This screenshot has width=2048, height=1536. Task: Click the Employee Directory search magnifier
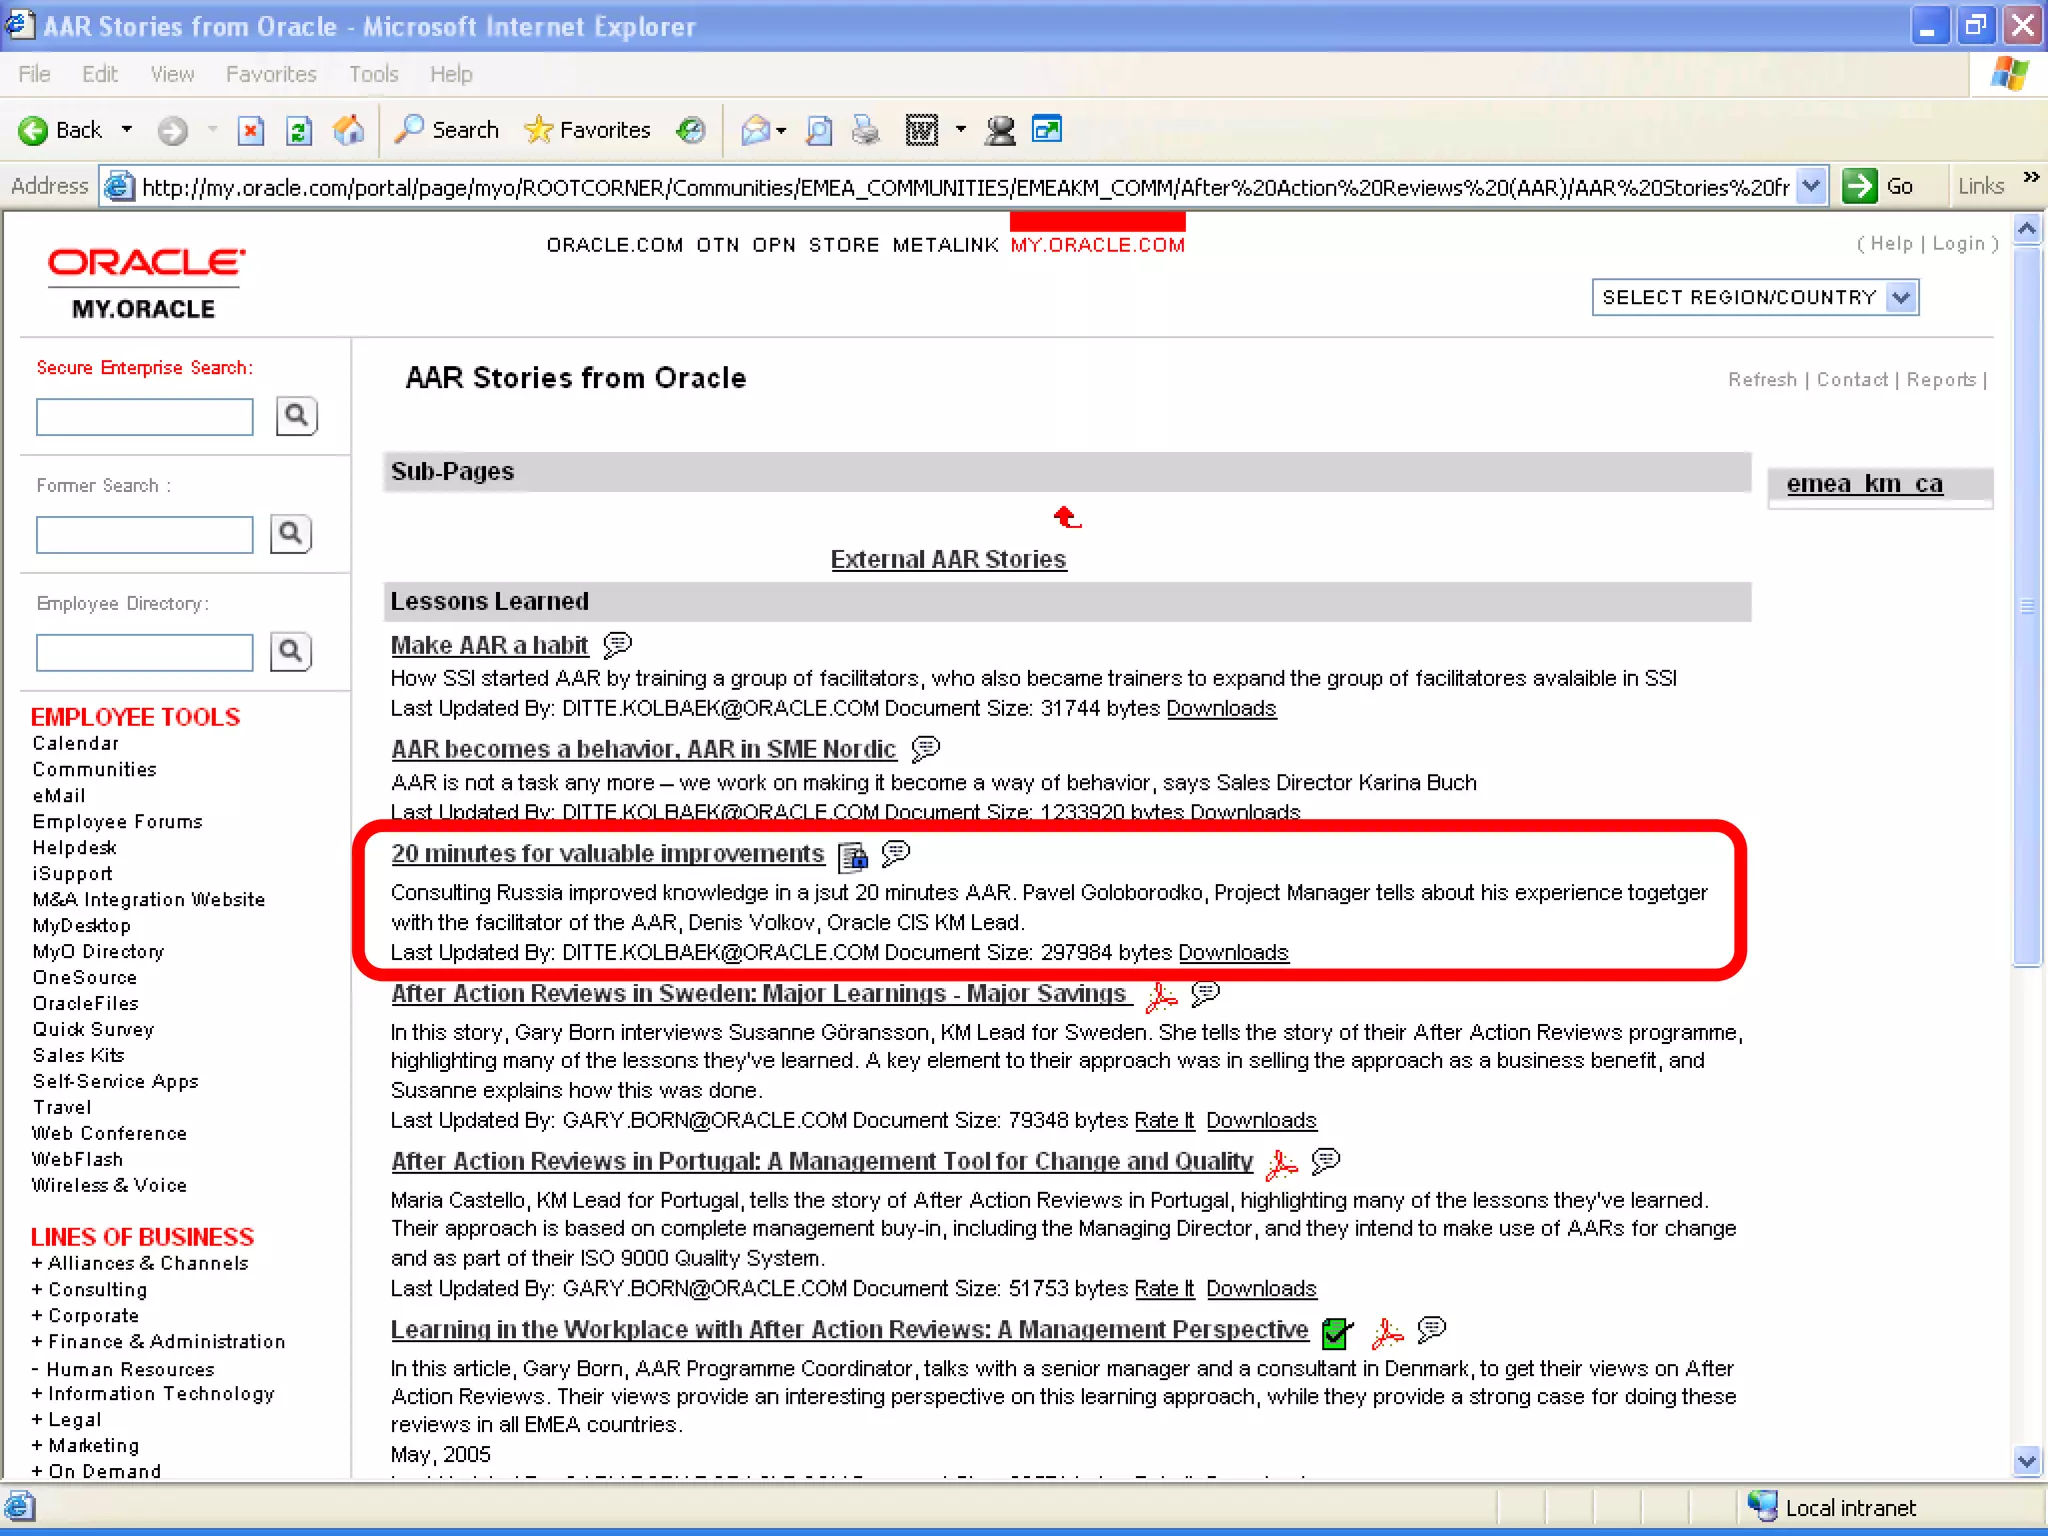(x=291, y=652)
